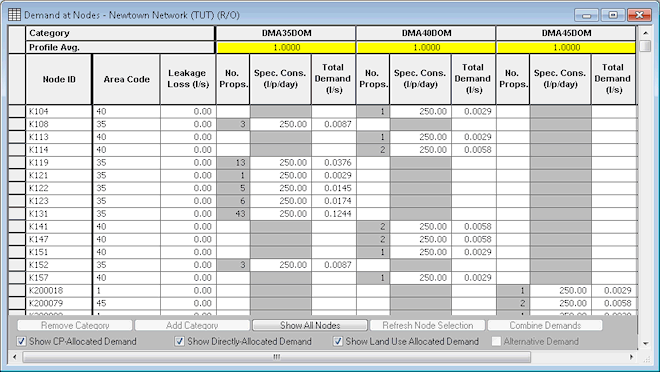Click the vertical scrollbar thumb
The width and height of the screenshot is (660, 372).
(645, 45)
